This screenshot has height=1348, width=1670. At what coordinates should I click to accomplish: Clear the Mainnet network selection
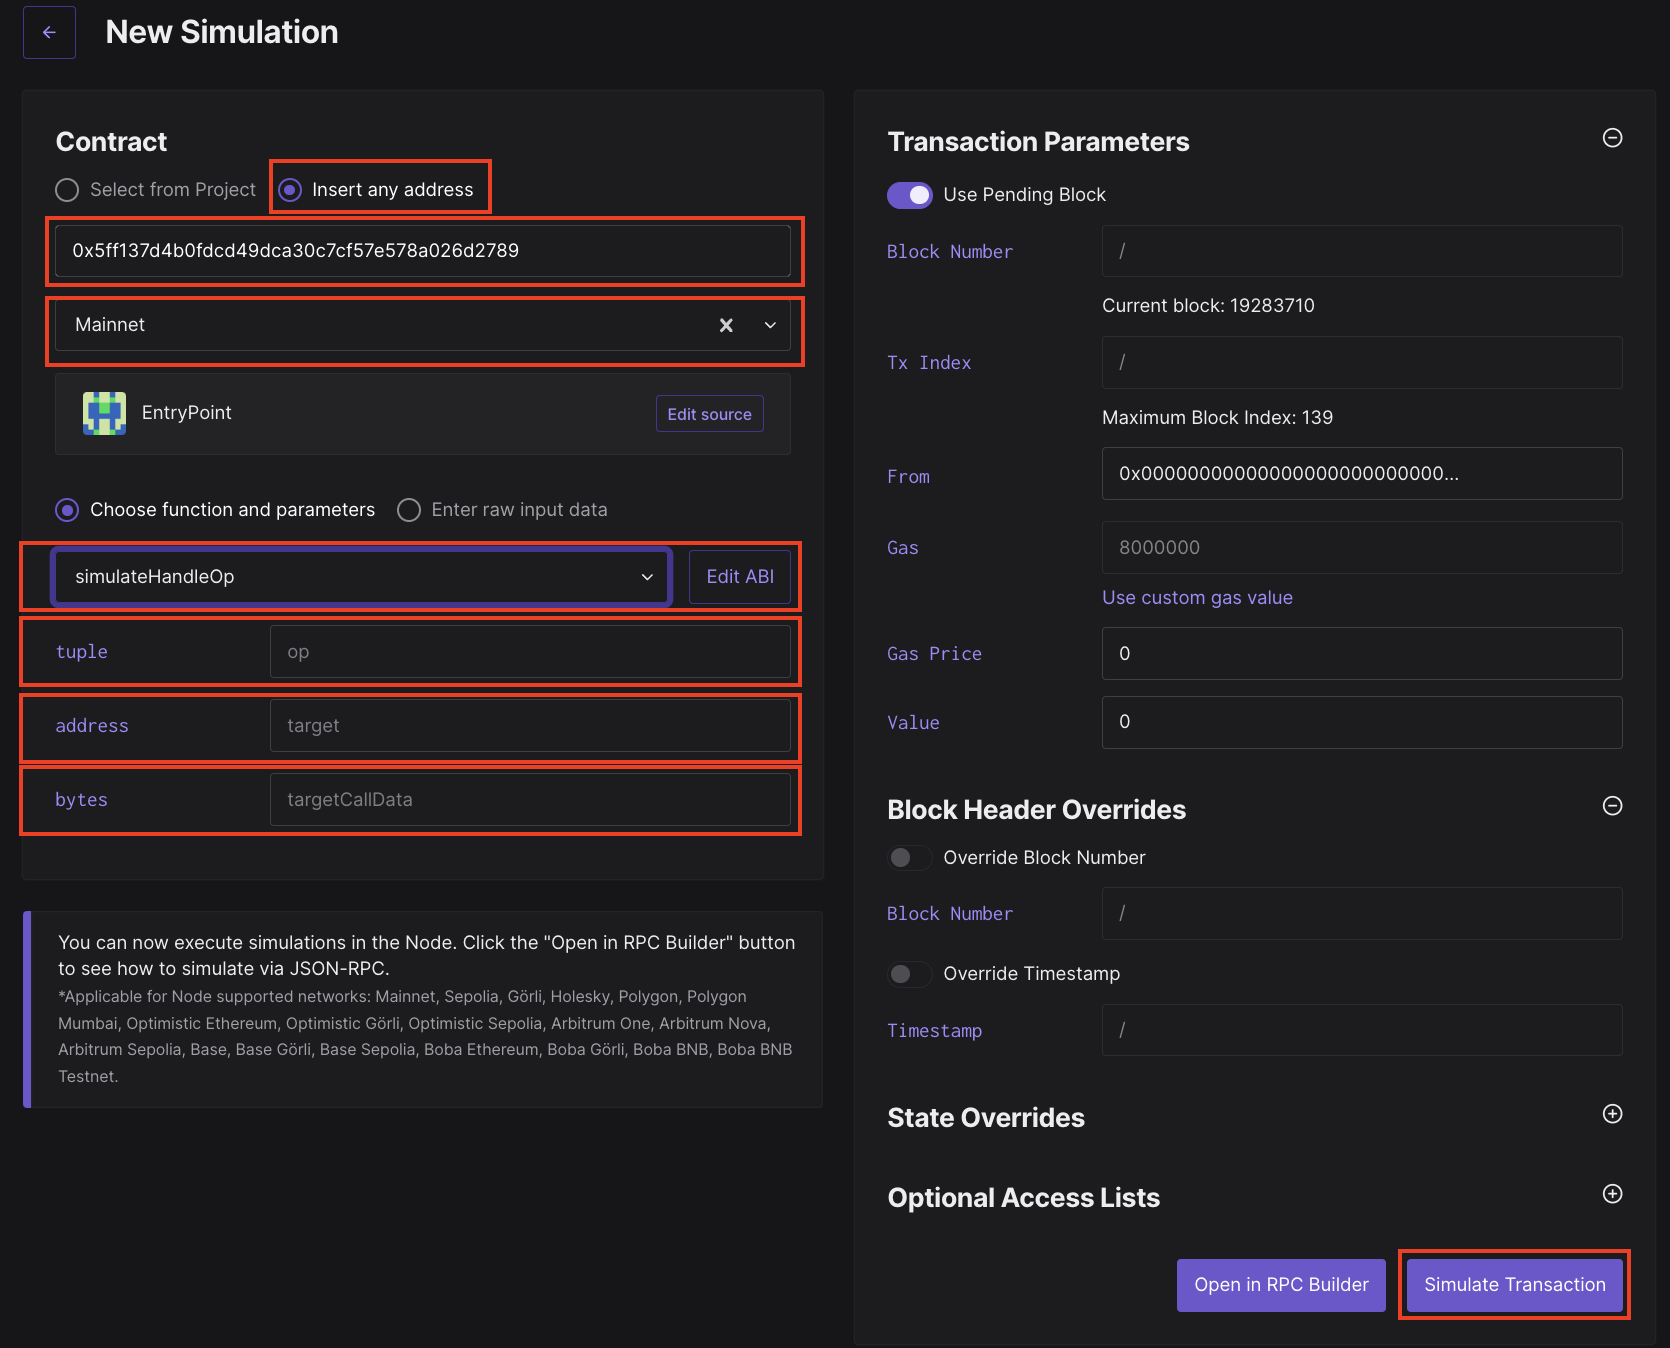[726, 325]
